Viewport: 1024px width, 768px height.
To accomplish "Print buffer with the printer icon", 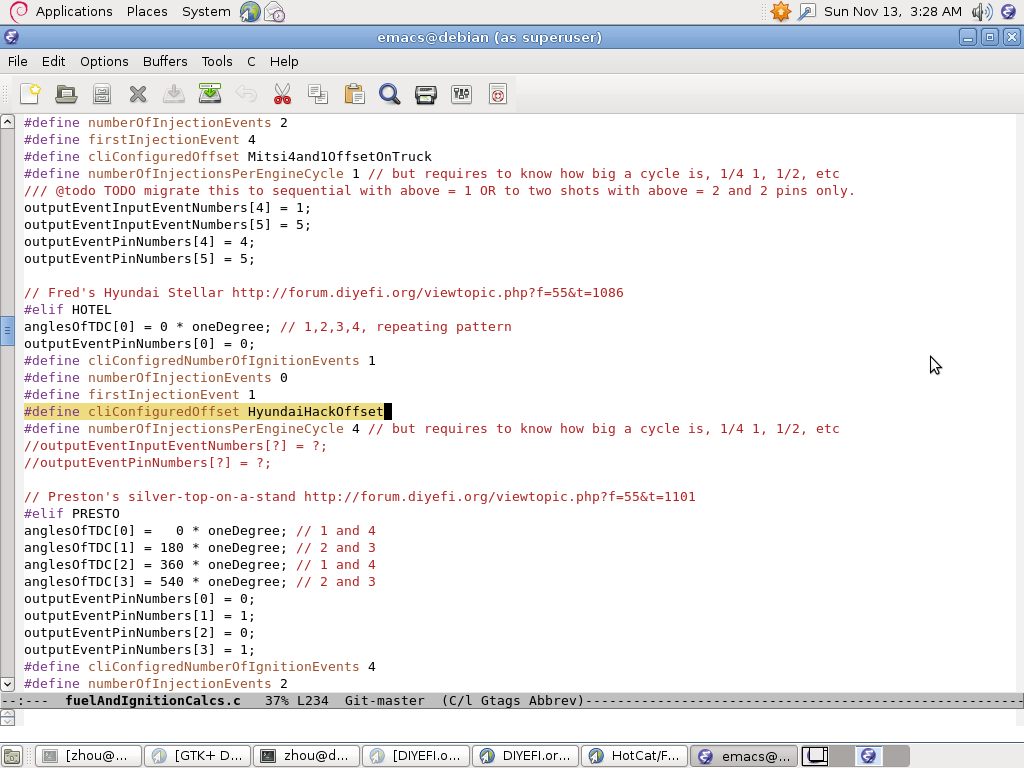I will point(426,94).
